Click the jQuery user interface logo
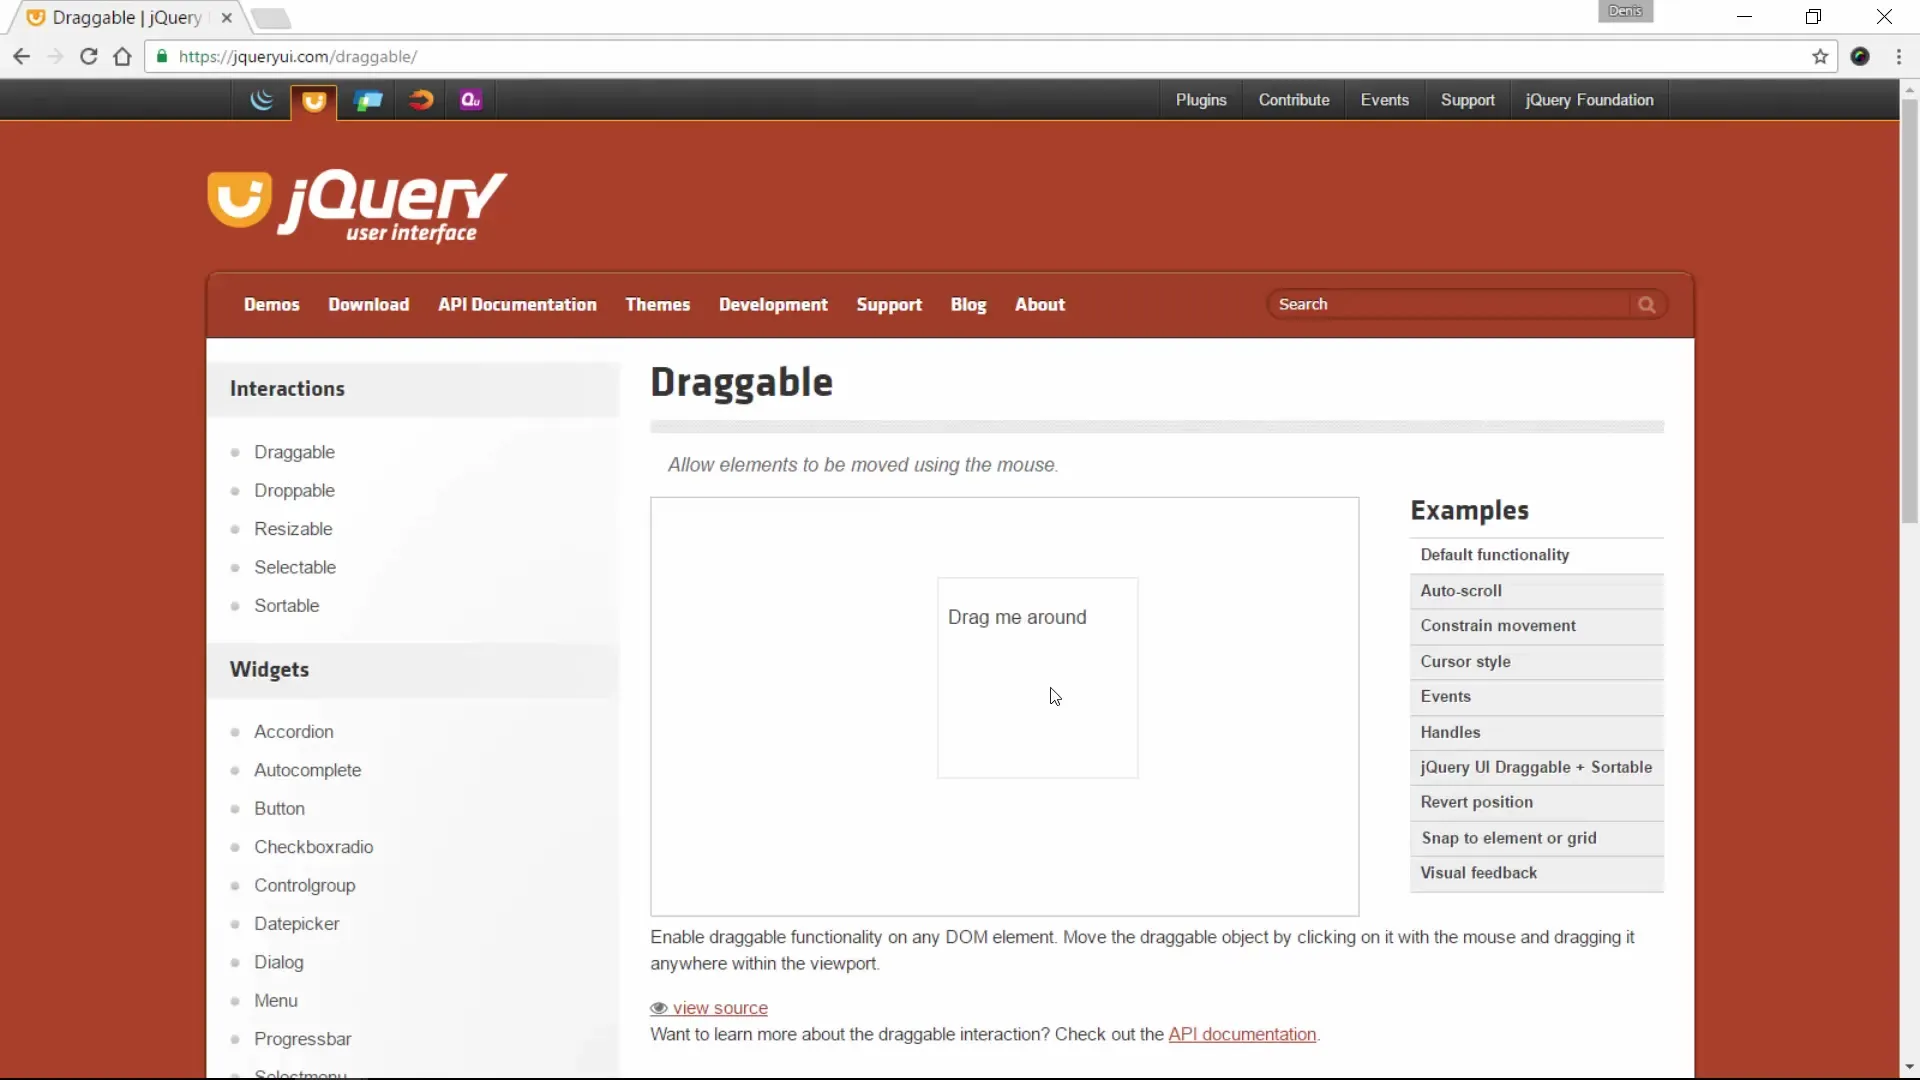This screenshot has width=1920, height=1080. pos(357,206)
